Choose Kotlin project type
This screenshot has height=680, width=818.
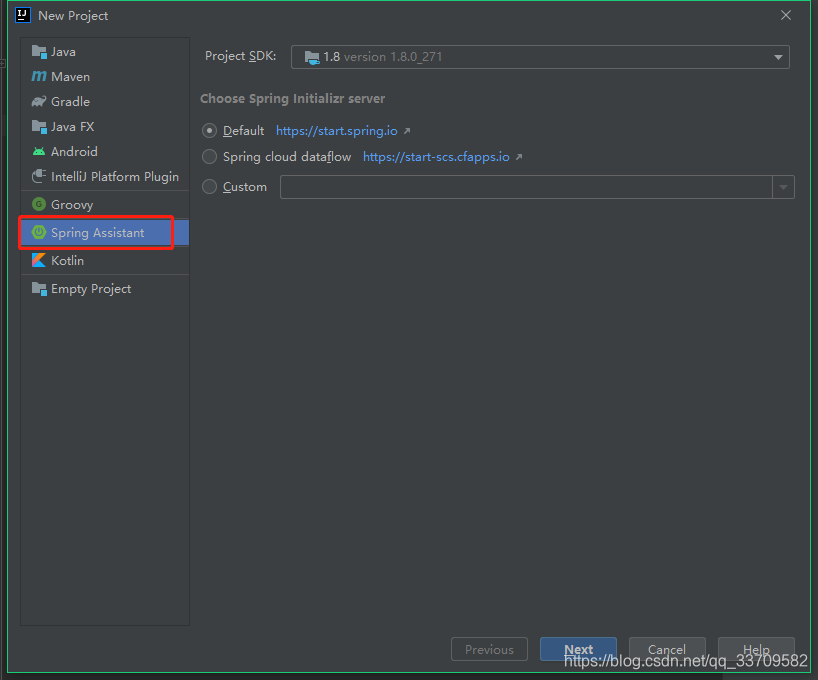(x=105, y=260)
